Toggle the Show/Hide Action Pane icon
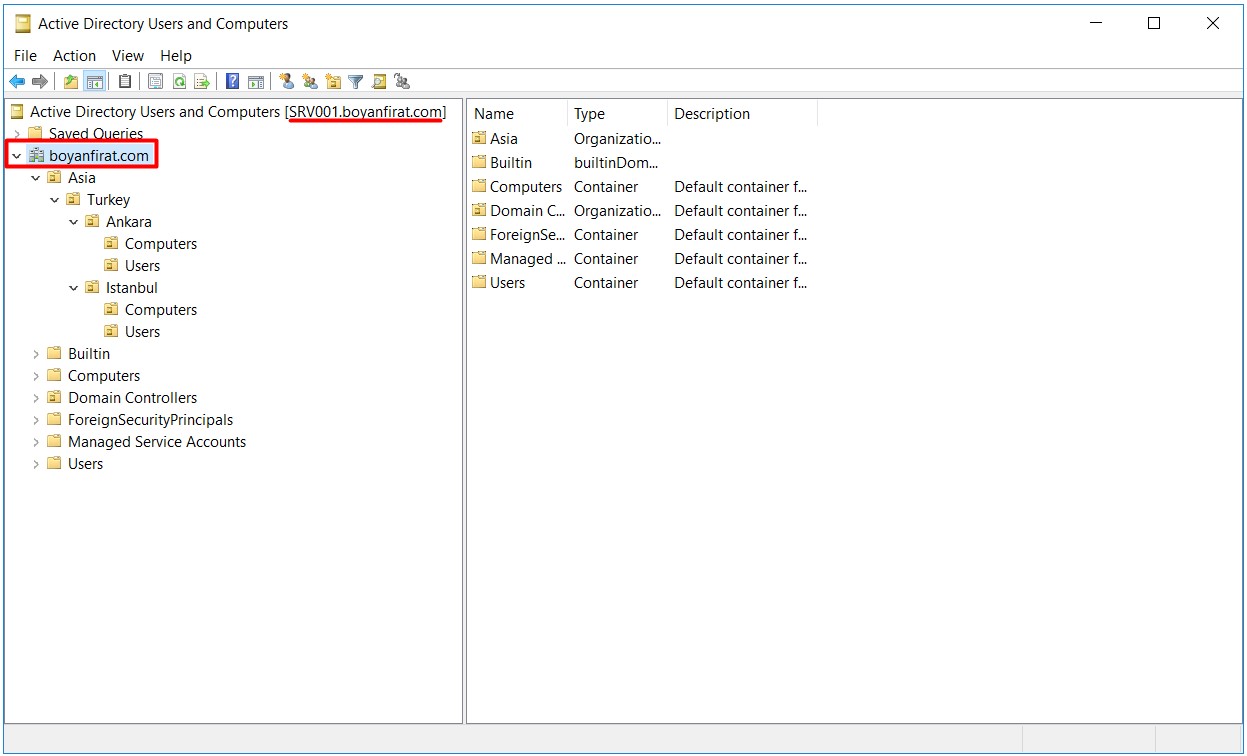Image resolution: width=1247 pixels, height=756 pixels. [256, 82]
